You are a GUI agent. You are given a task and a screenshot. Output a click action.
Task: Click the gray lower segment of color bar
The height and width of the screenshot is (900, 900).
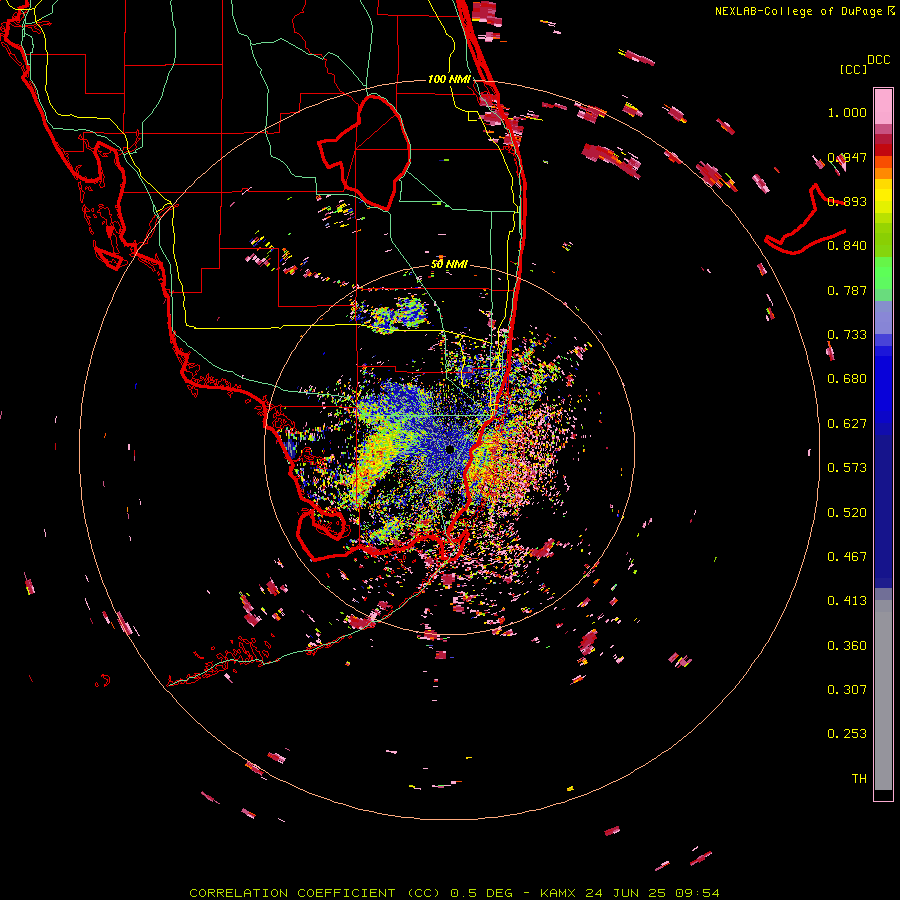coord(883,695)
